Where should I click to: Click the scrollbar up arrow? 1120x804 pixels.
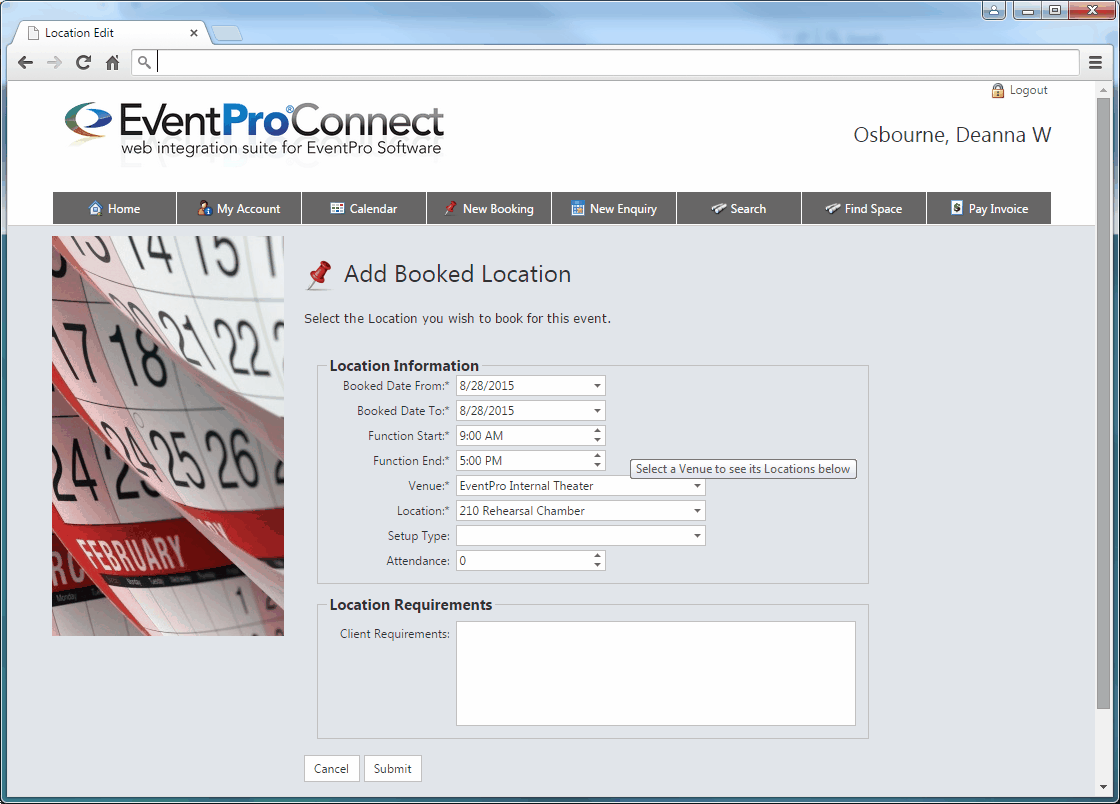coord(1104,90)
